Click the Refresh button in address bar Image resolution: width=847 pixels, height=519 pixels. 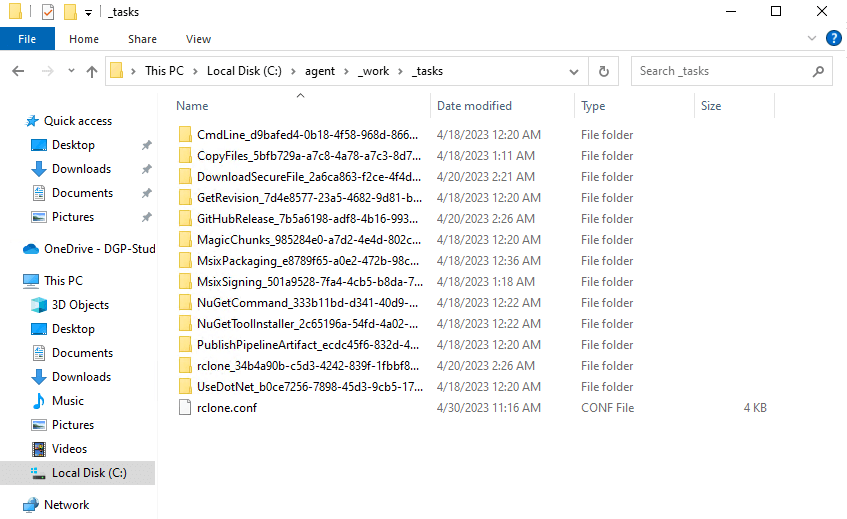pyautogui.click(x=603, y=72)
